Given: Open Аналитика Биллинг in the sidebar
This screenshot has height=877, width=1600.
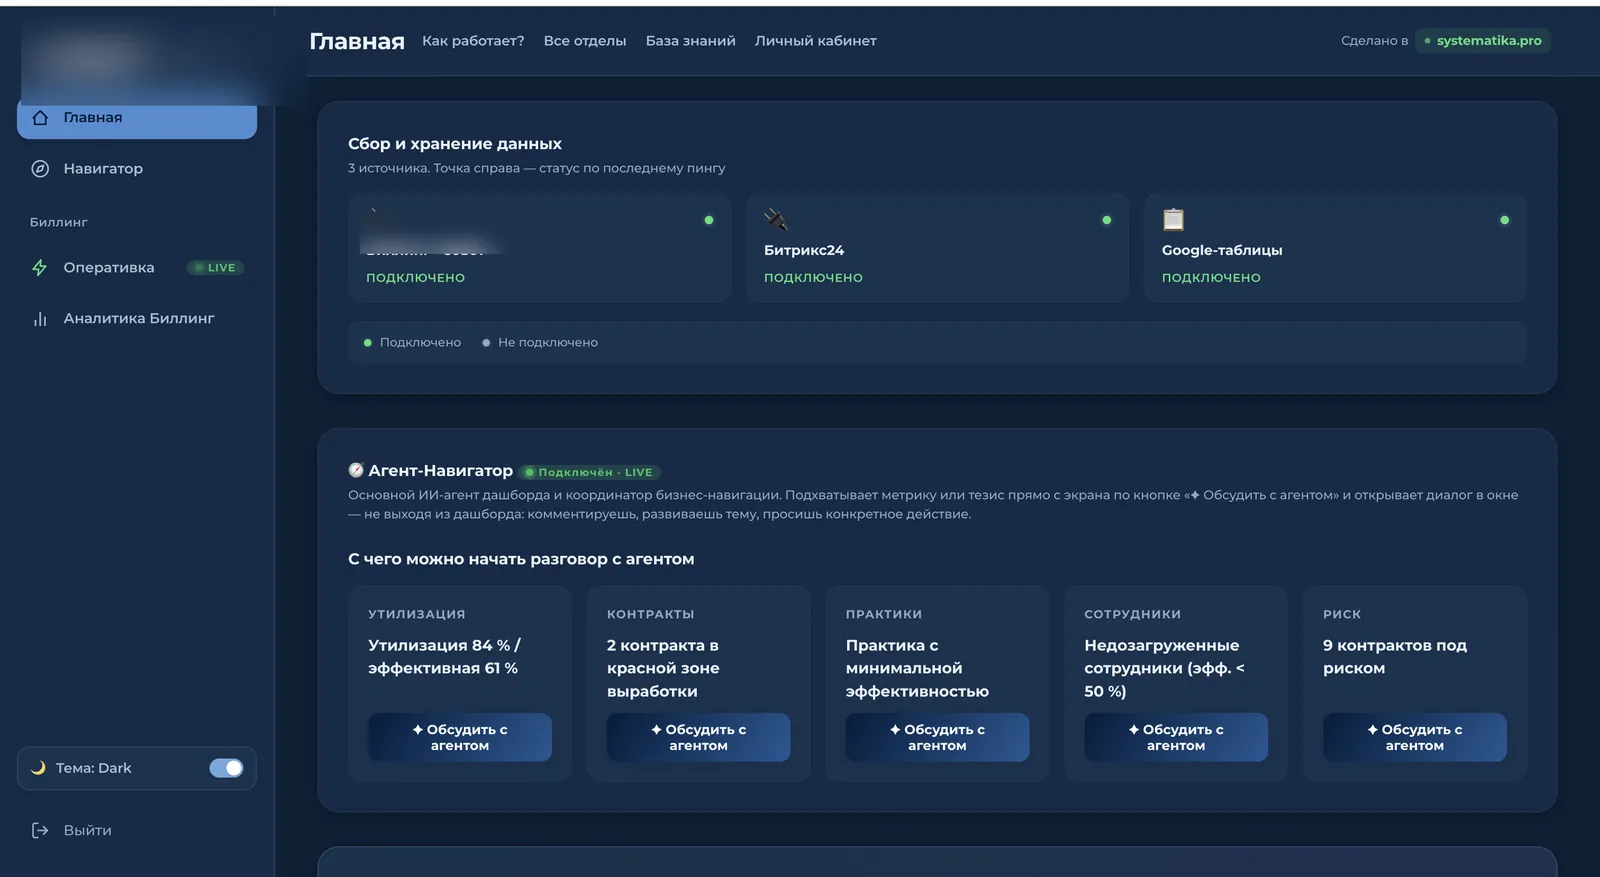Looking at the screenshot, I should (x=137, y=319).
